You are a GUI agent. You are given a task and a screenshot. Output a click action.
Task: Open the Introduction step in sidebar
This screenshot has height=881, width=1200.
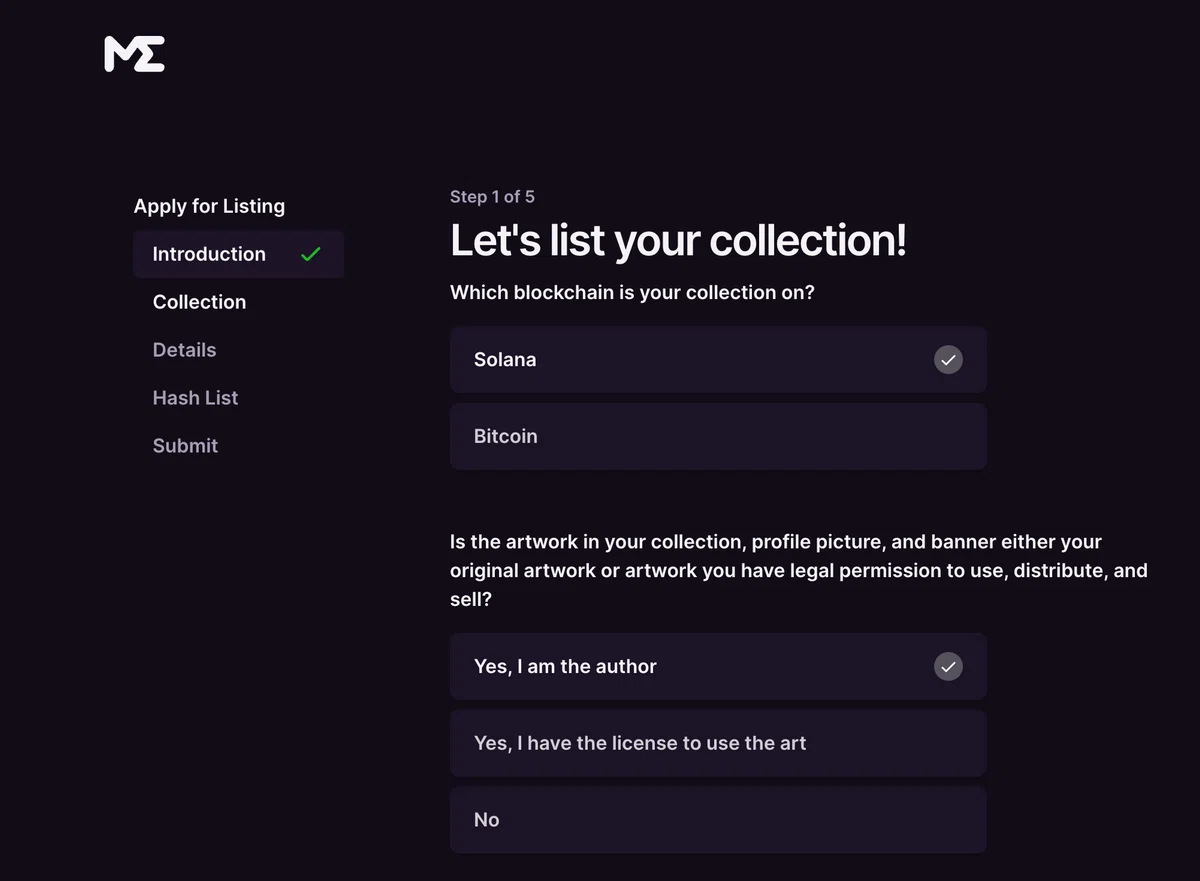pyautogui.click(x=238, y=254)
